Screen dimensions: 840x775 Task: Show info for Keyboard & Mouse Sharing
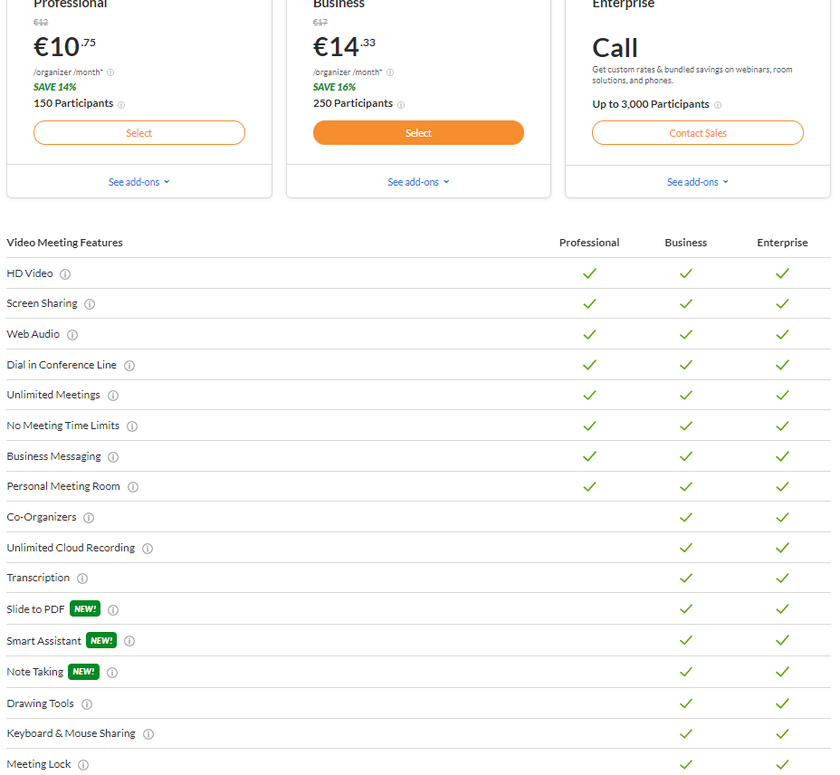pos(148,734)
